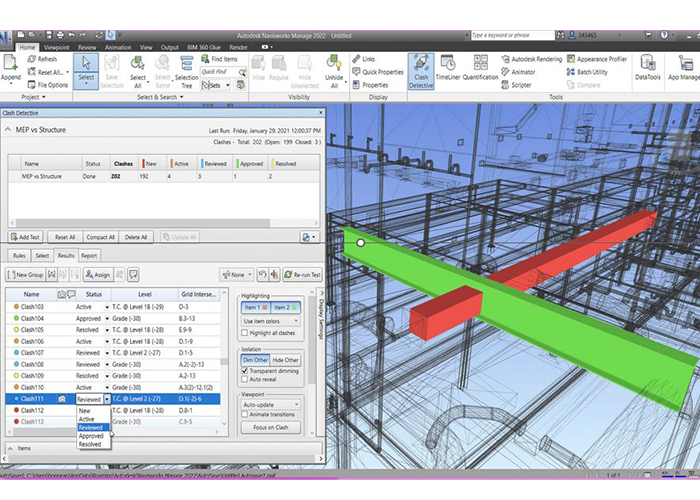Screen dimensions: 700x500
Task: Open the Auto-update viewpoint dropdown
Action: click(271, 404)
